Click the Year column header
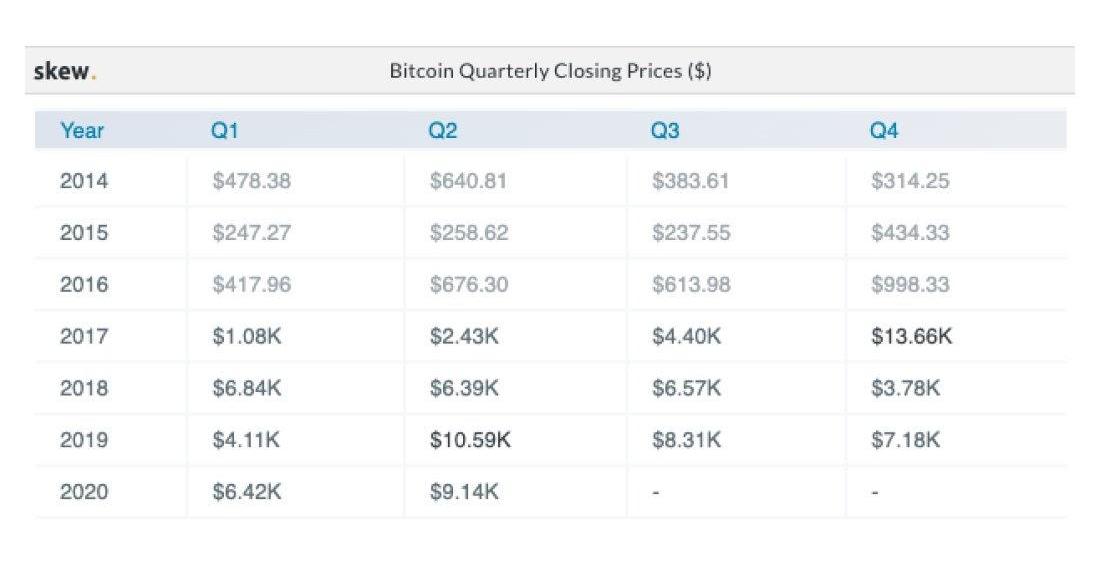Screen dimensions: 1100x568 pos(82,130)
